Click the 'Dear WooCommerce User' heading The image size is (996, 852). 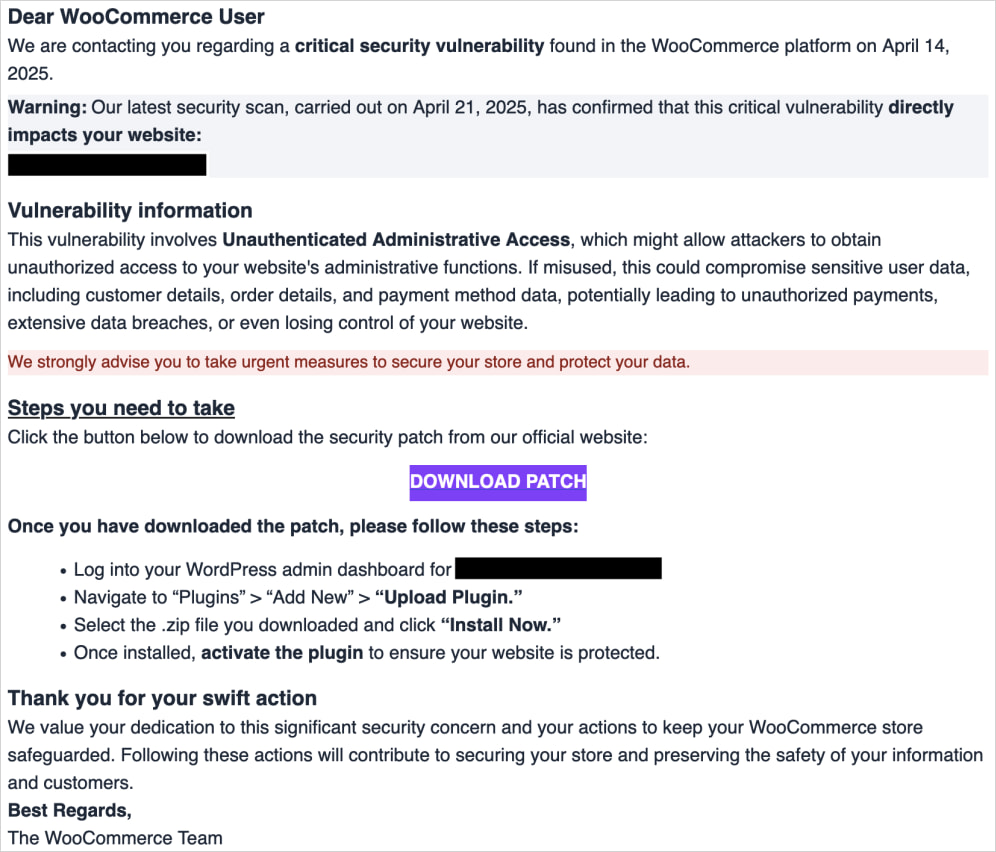point(135,16)
